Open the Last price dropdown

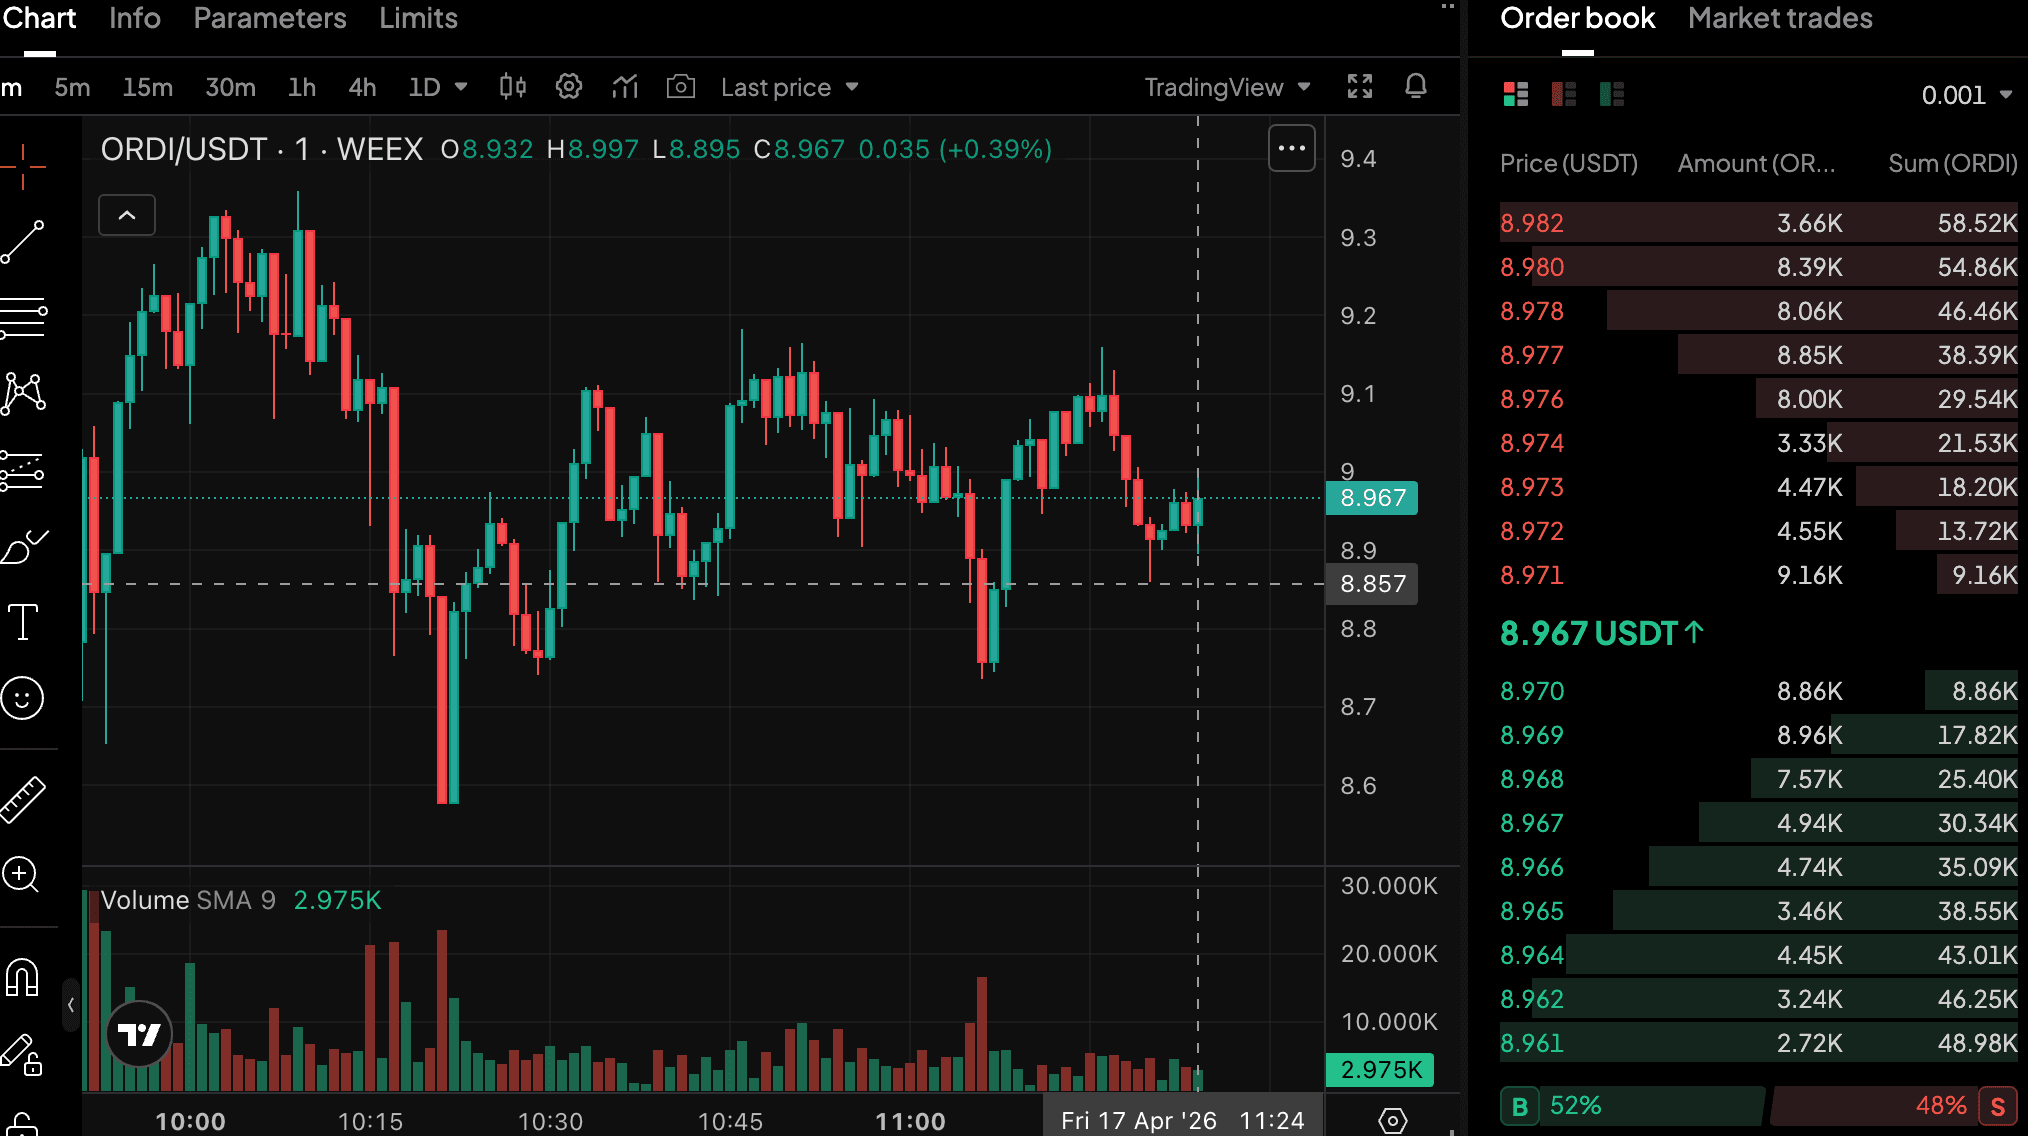point(789,87)
